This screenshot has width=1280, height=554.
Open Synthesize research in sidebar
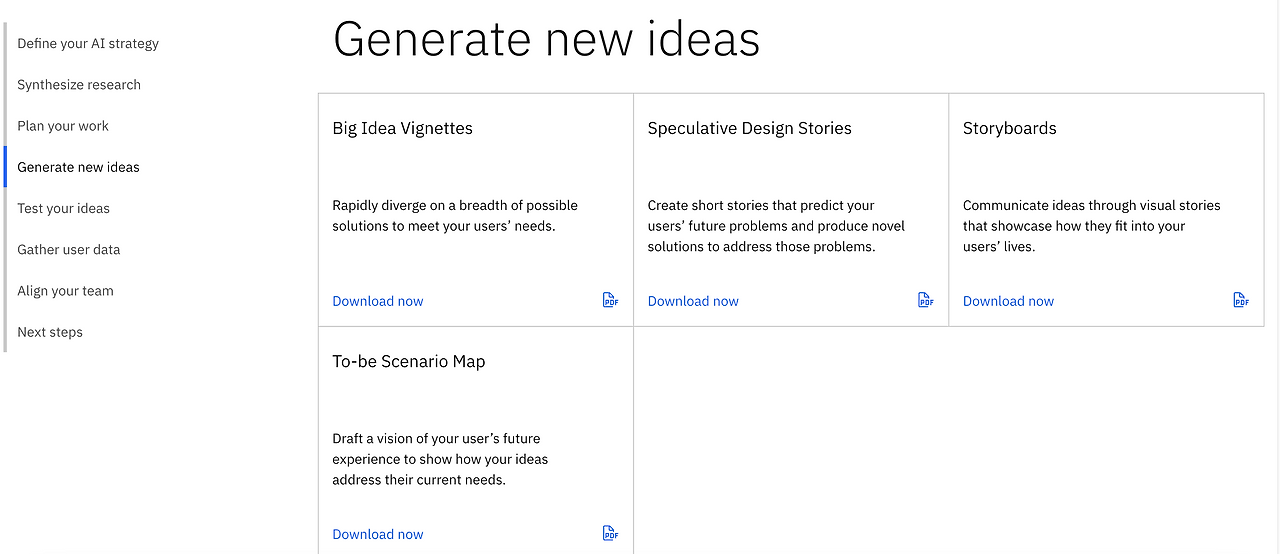tap(79, 85)
